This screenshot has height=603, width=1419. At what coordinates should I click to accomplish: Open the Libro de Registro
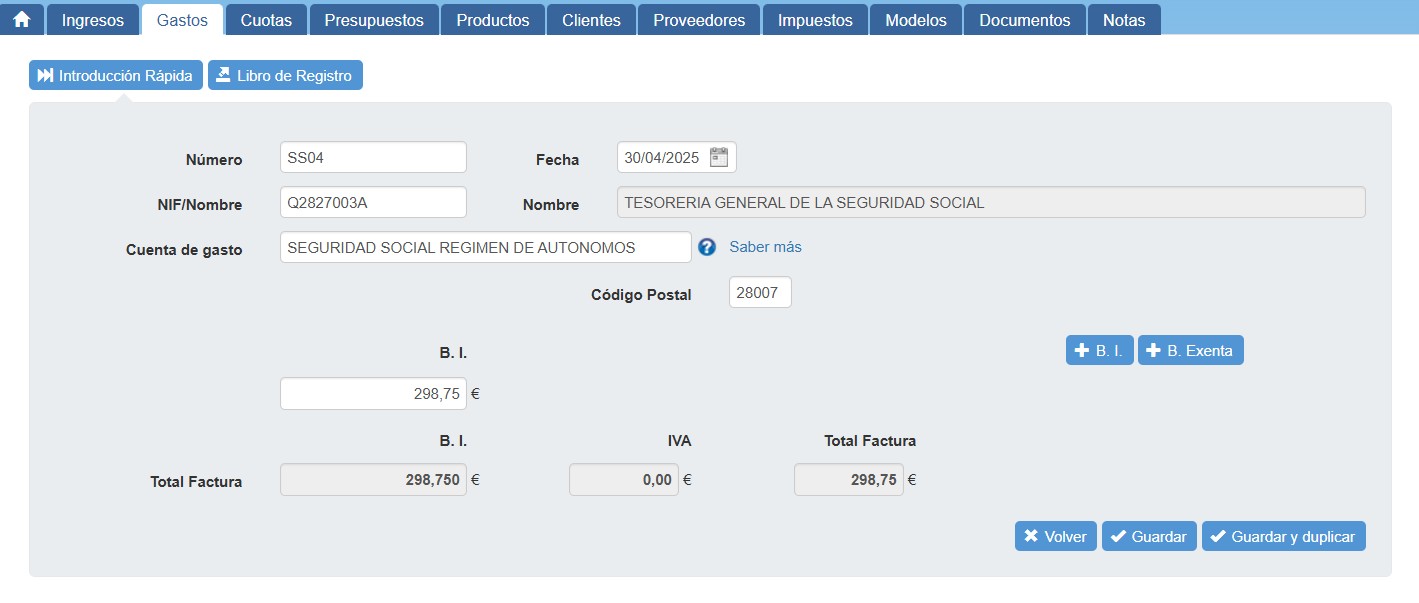click(285, 75)
